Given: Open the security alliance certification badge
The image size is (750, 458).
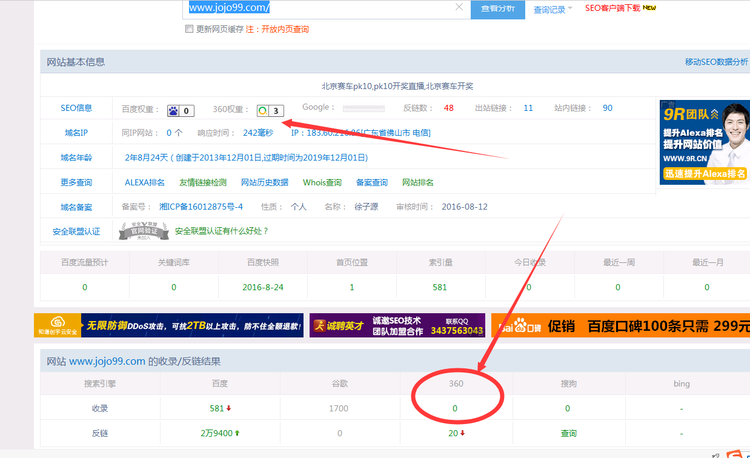Looking at the screenshot, I should click(x=143, y=231).
